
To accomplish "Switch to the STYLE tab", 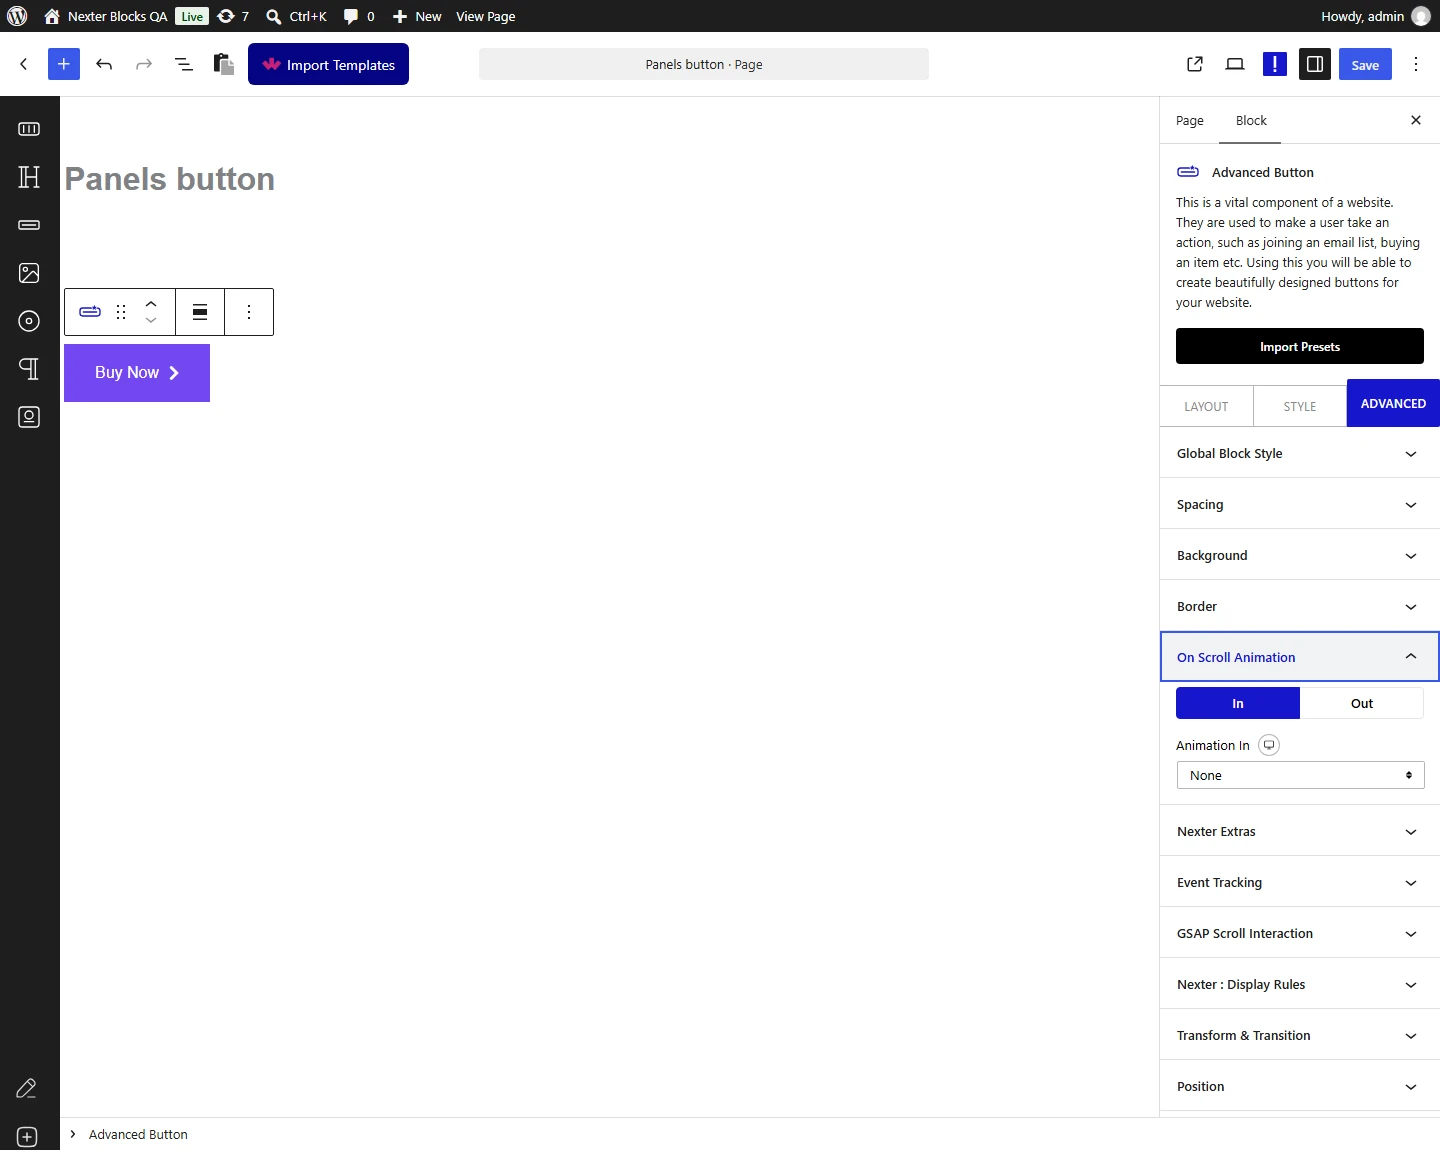I will click(1300, 406).
